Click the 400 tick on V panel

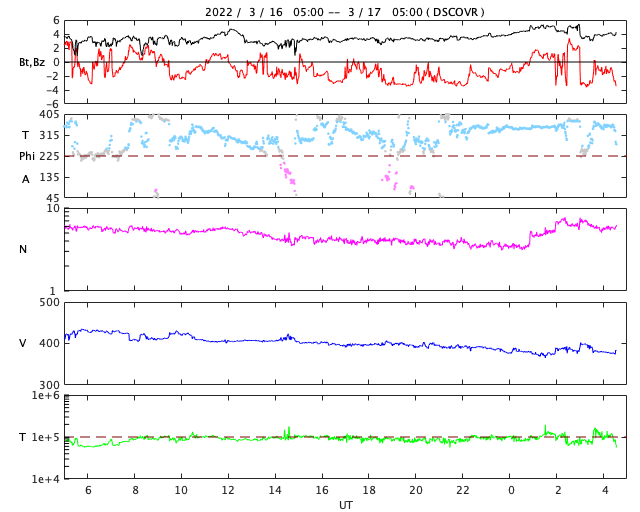coord(49,343)
